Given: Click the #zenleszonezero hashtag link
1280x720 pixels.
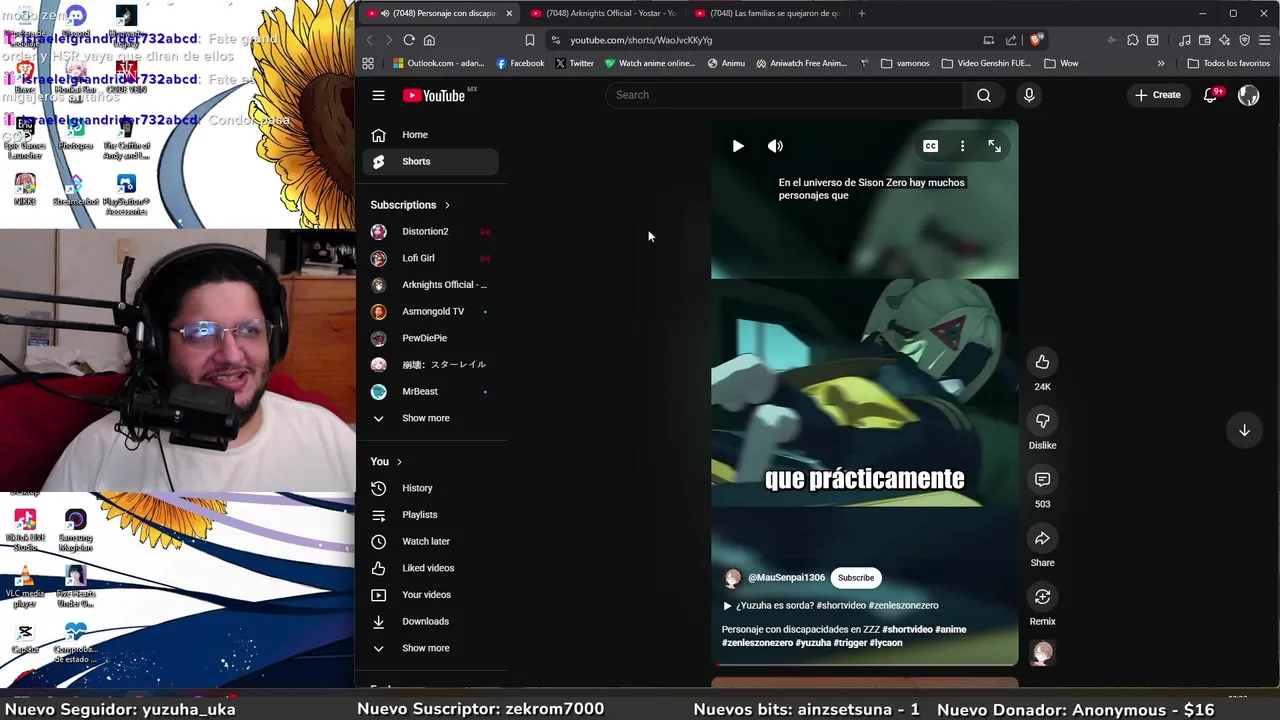Looking at the screenshot, I should tap(758, 643).
